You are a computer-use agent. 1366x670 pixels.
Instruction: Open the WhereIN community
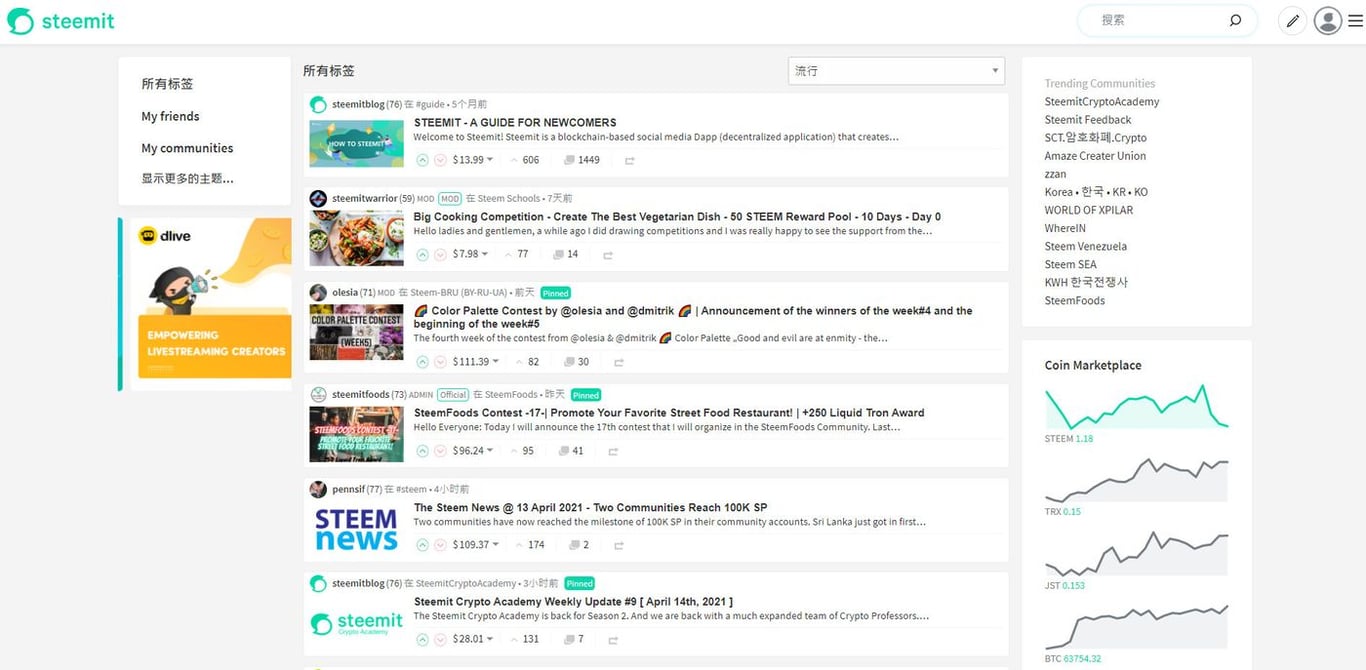tap(1065, 228)
